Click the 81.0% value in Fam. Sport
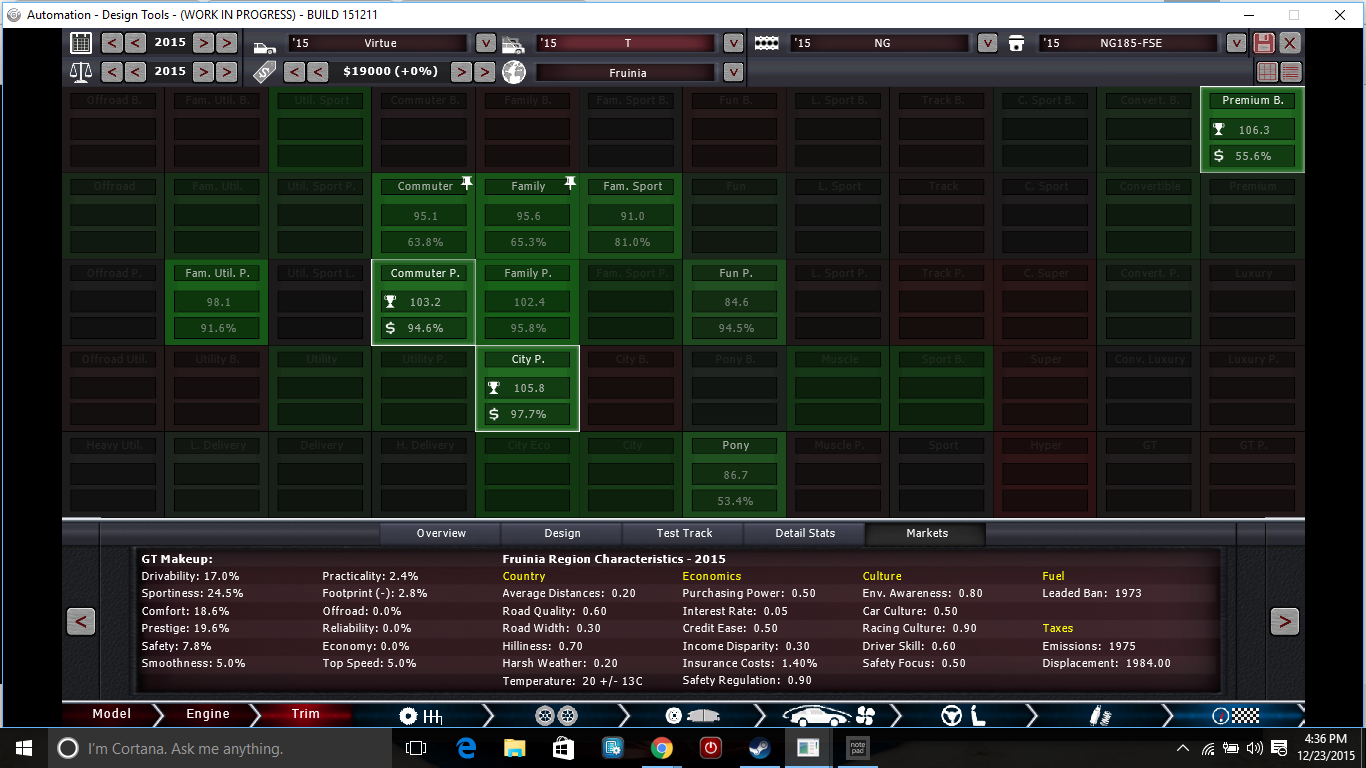This screenshot has height=768, width=1366. pyautogui.click(x=632, y=242)
